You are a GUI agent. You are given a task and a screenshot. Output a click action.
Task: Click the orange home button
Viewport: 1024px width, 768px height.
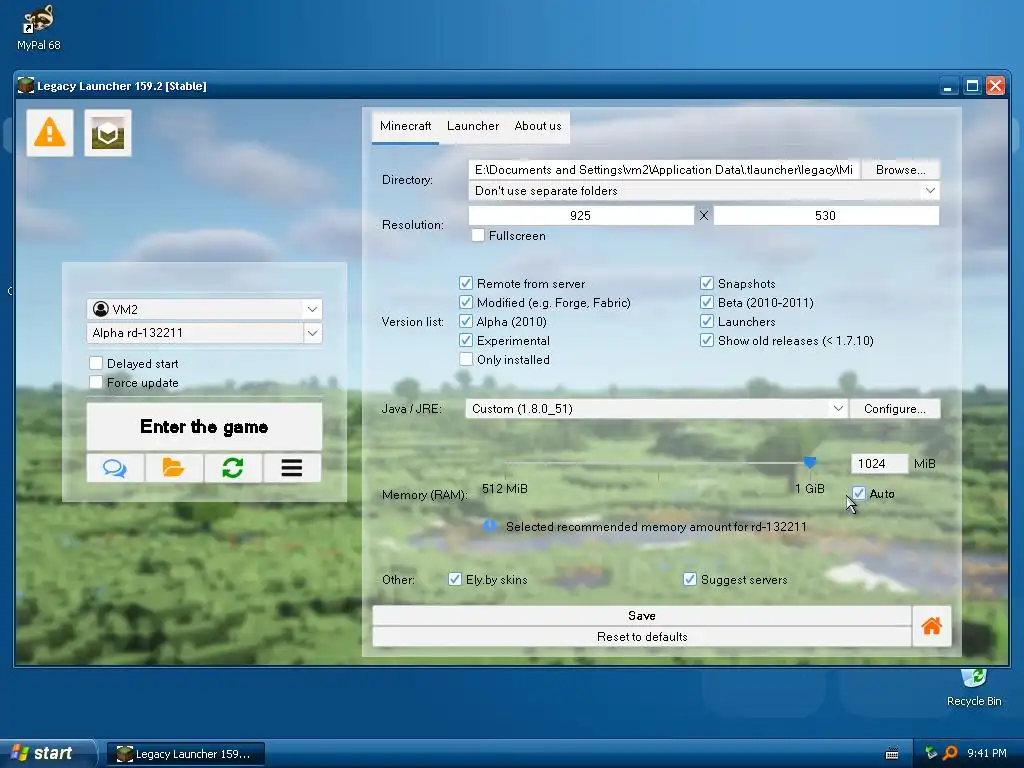931,626
